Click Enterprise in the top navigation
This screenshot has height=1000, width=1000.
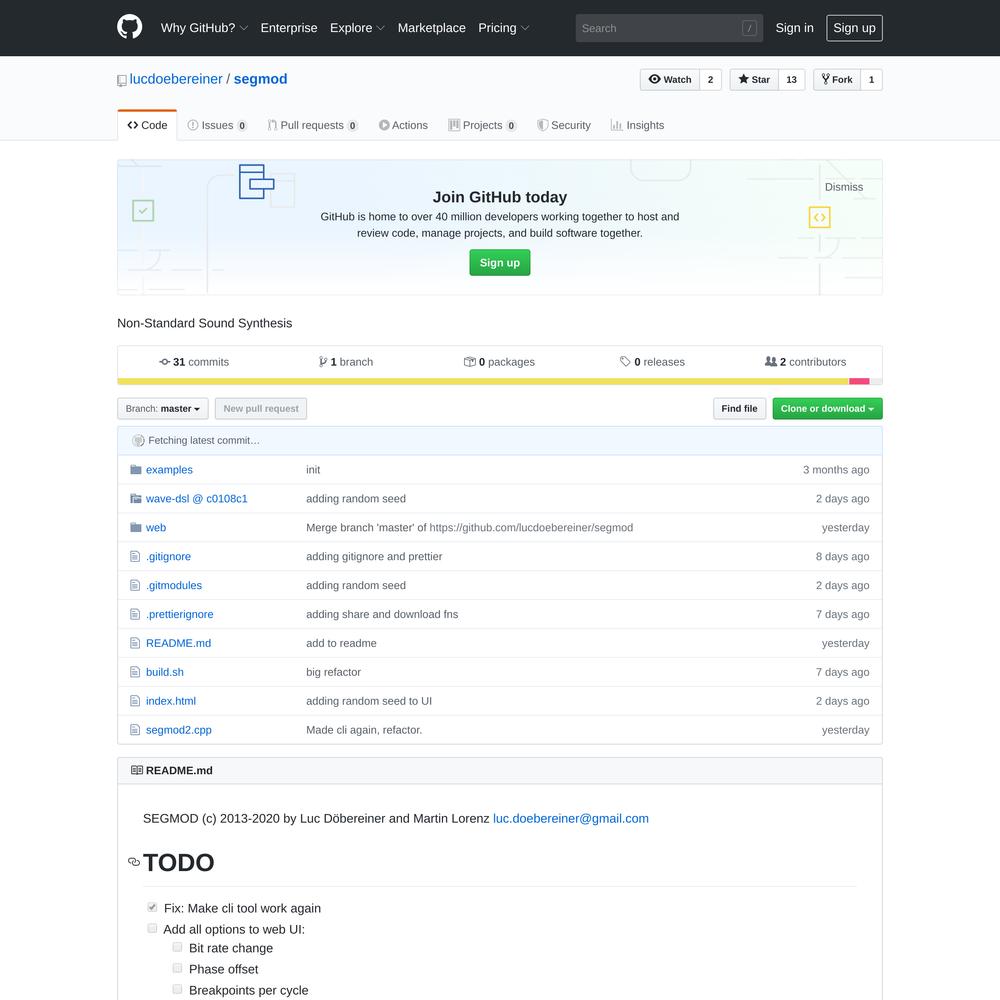pos(289,28)
